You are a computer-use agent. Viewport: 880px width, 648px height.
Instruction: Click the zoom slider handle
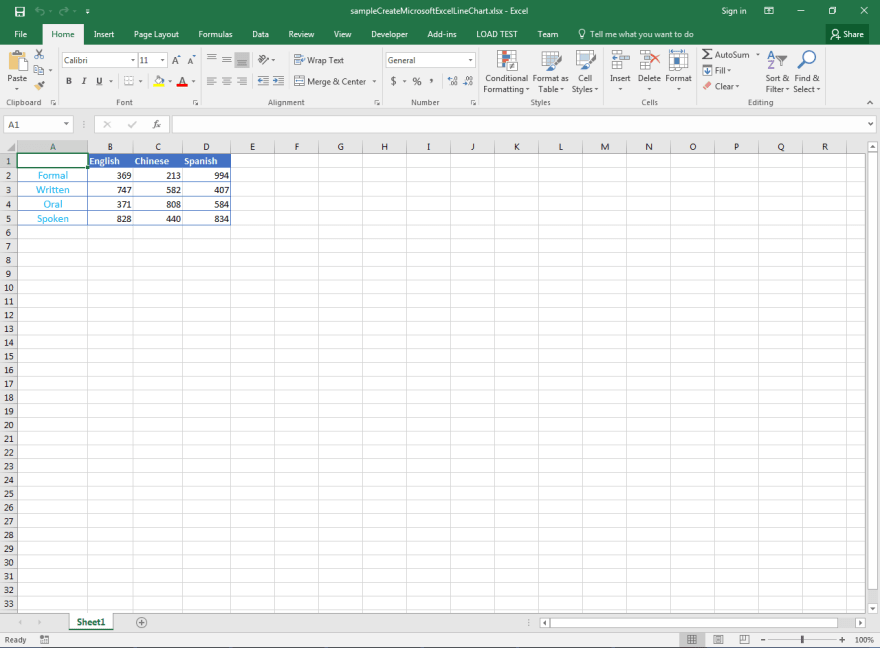[x=802, y=640]
